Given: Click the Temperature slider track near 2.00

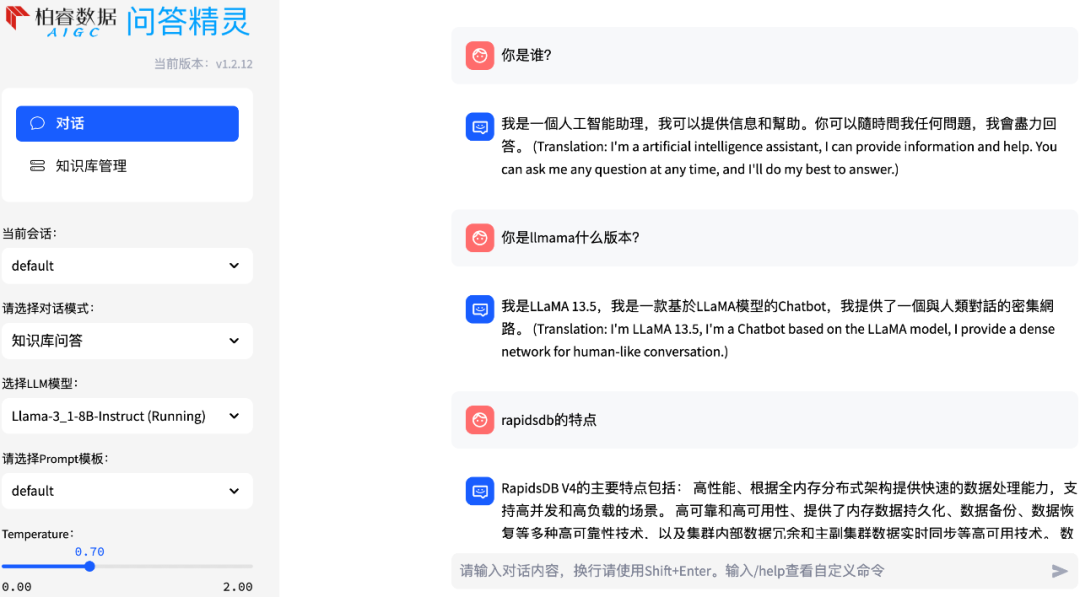Looking at the screenshot, I should [x=248, y=567].
